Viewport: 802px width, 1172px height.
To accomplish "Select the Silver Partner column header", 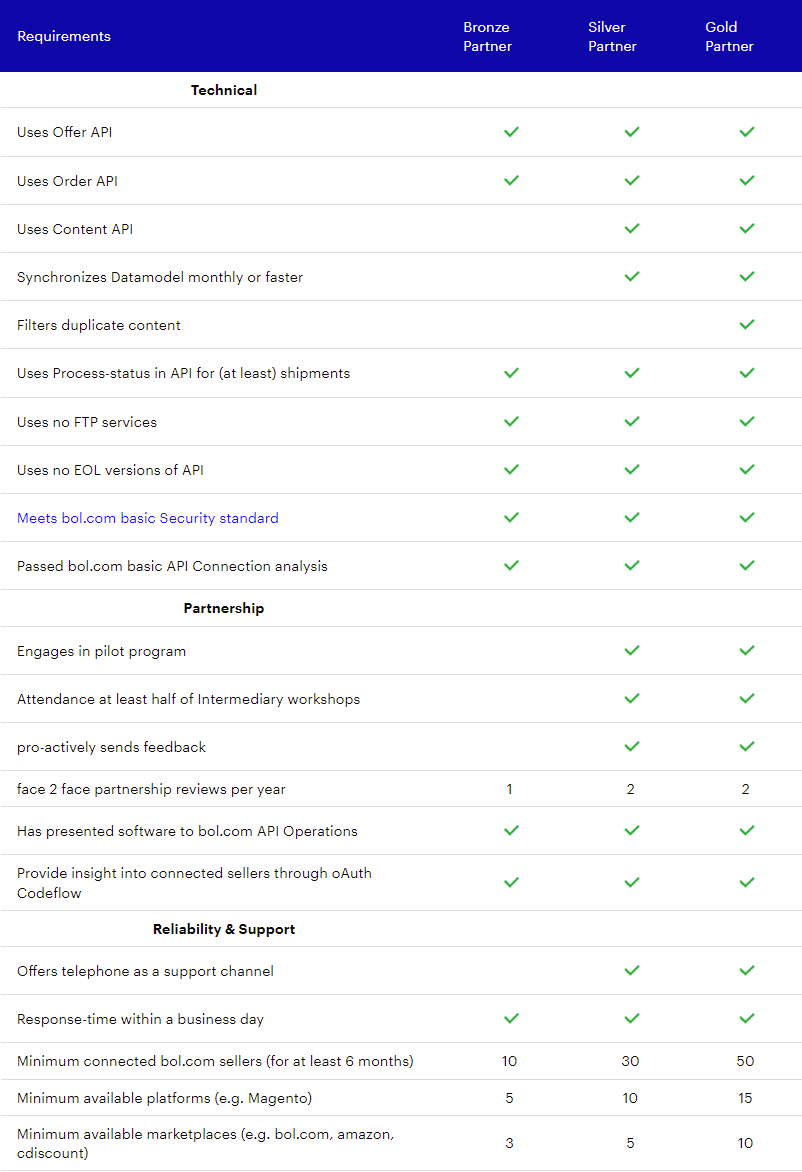I will (x=612, y=36).
